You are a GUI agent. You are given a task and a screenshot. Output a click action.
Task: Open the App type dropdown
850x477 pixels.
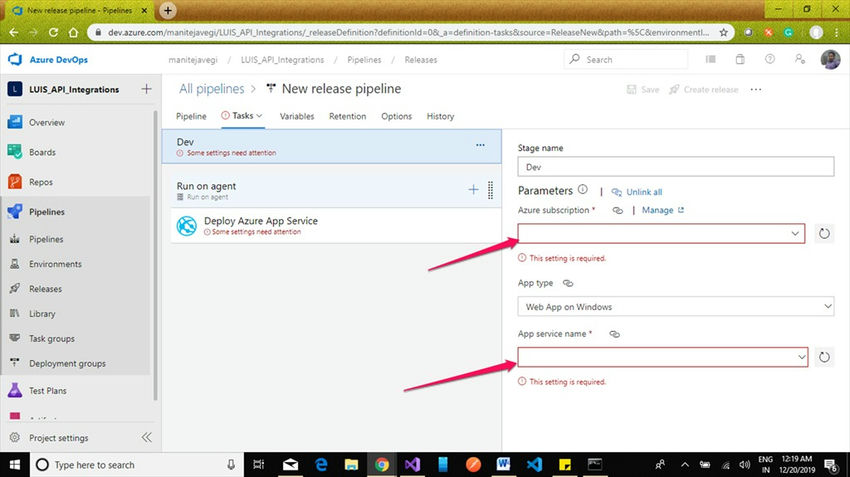(675, 307)
